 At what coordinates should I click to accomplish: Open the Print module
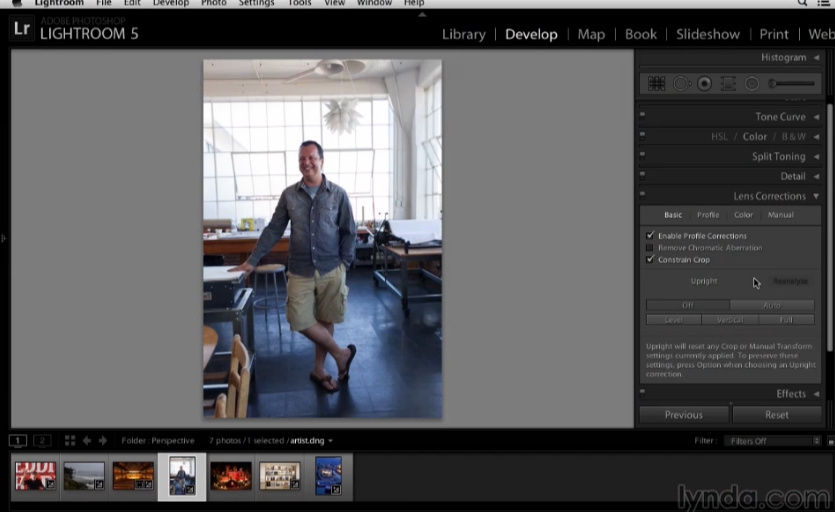click(x=774, y=34)
